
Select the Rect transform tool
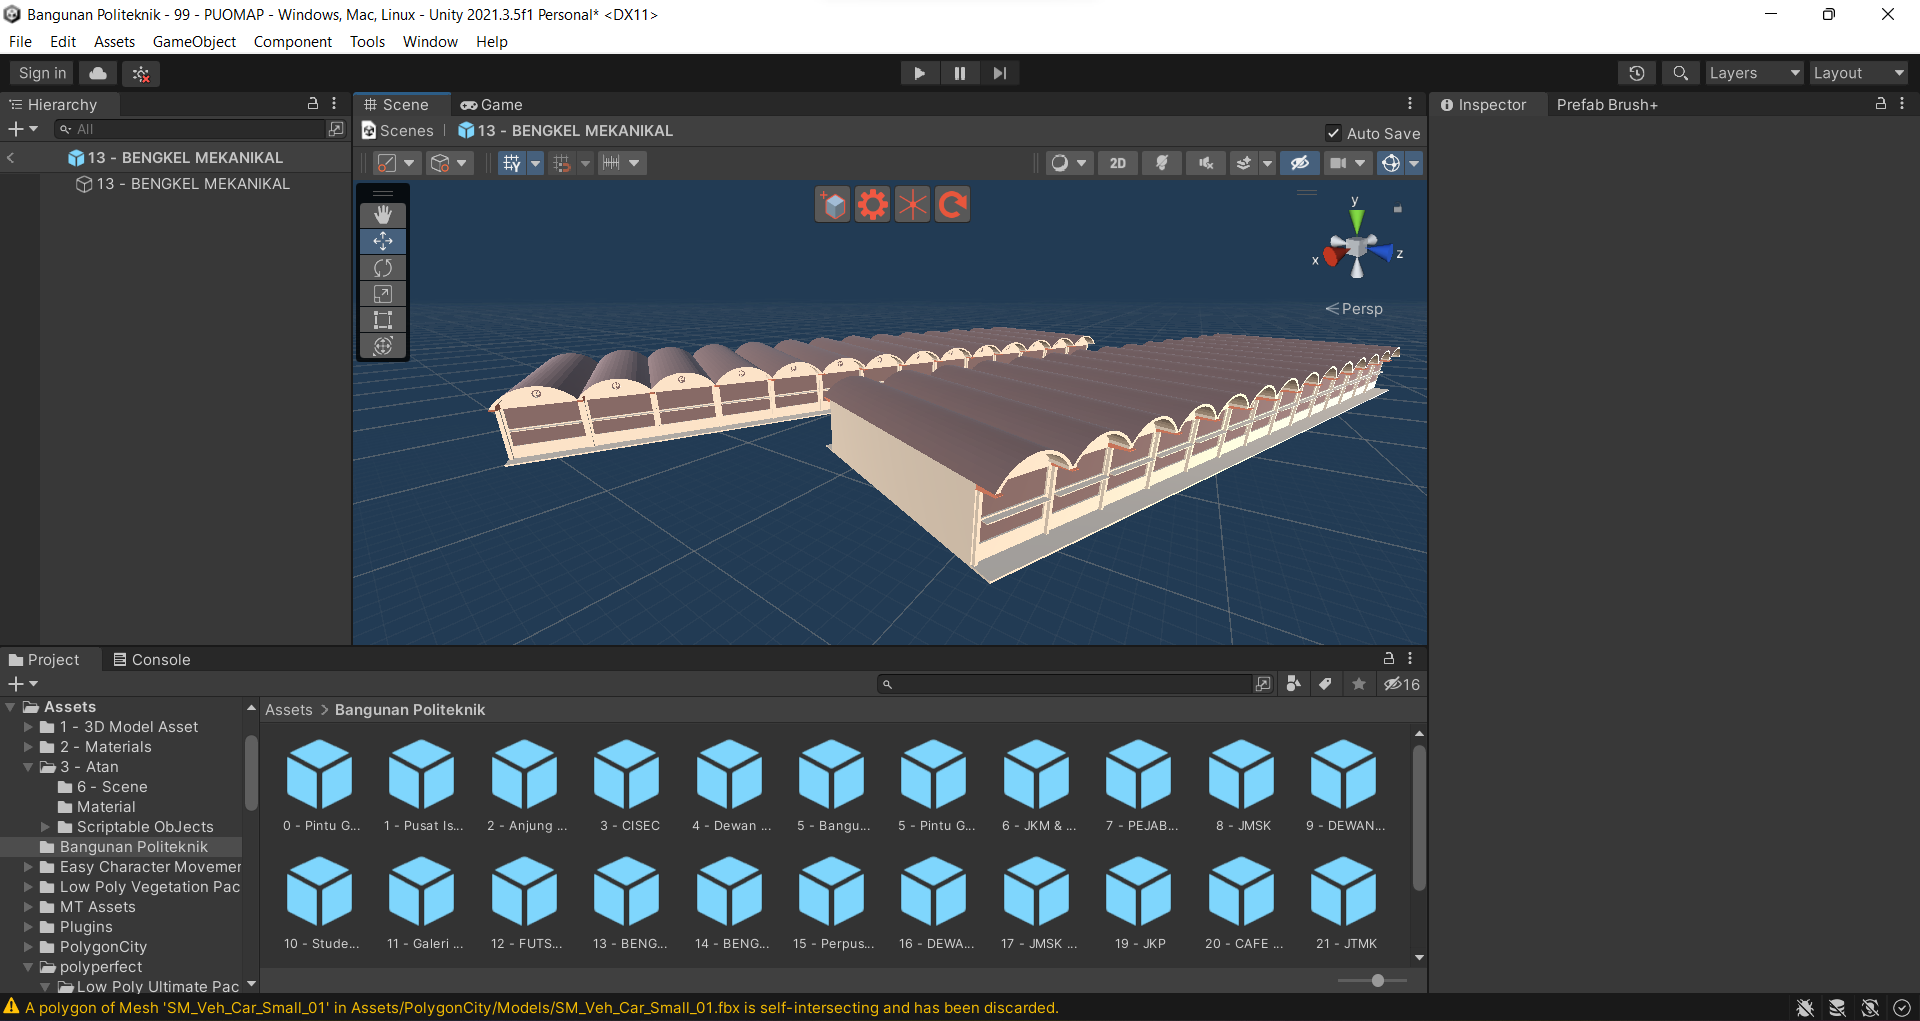(383, 320)
